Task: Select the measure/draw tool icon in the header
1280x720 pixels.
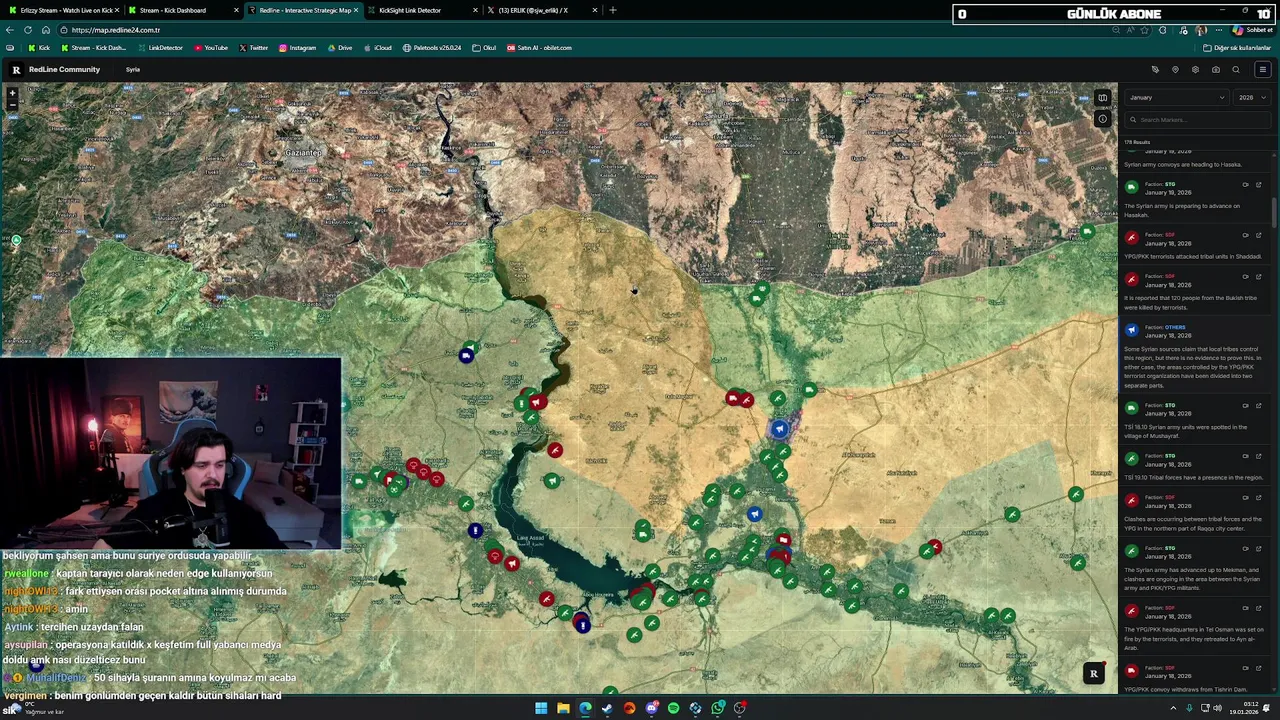Action: [x=1155, y=70]
